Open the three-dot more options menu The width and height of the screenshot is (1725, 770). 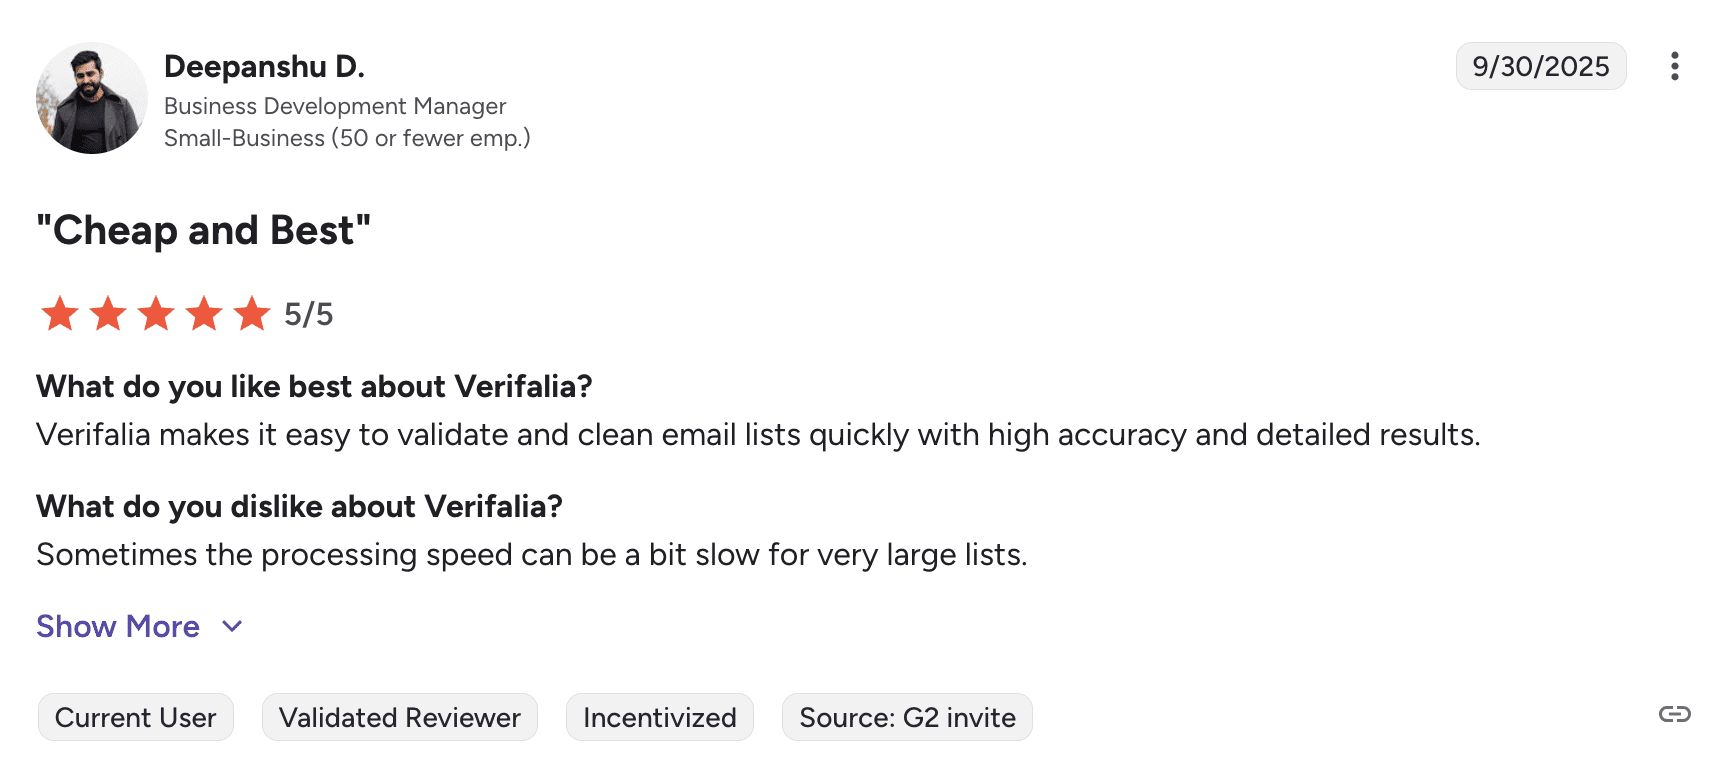pyautogui.click(x=1674, y=66)
